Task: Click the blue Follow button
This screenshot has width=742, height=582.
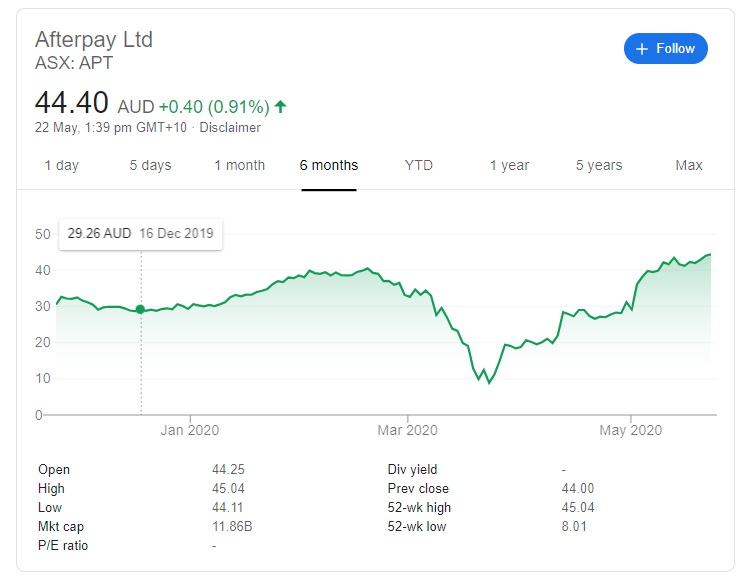Action: [665, 48]
